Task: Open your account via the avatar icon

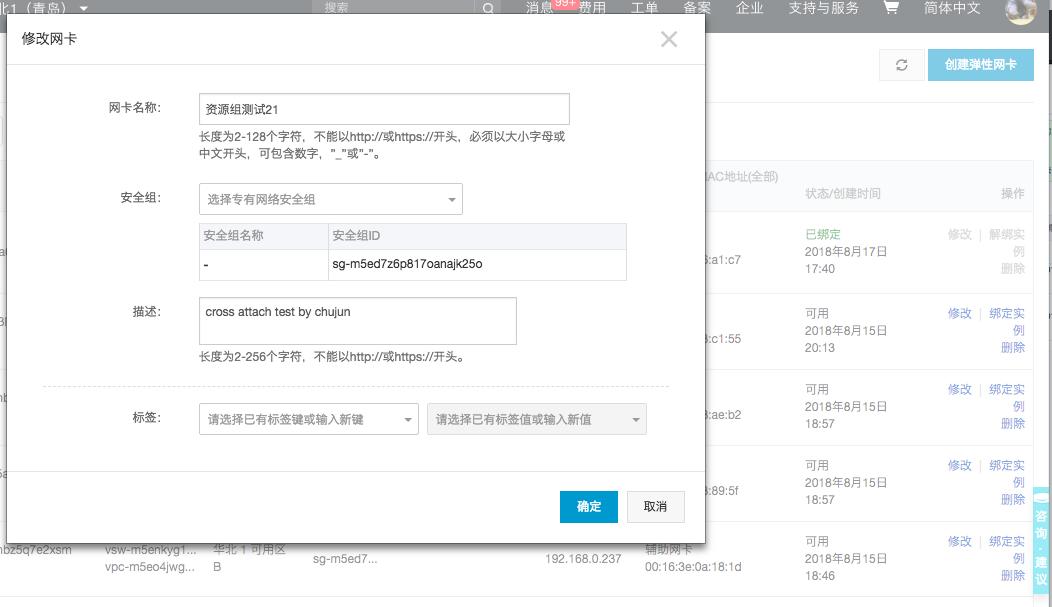Action: (1019, 12)
